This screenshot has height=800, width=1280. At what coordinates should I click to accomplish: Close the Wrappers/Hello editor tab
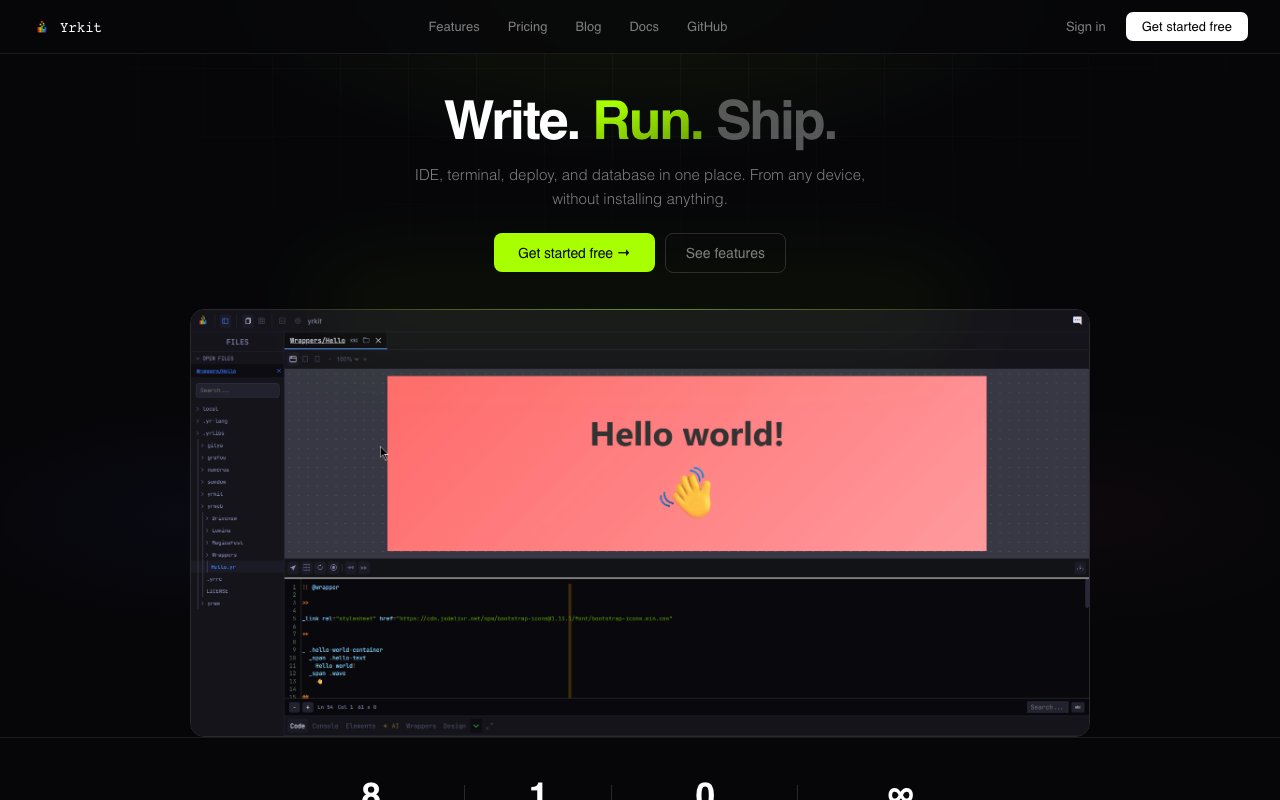pos(378,341)
